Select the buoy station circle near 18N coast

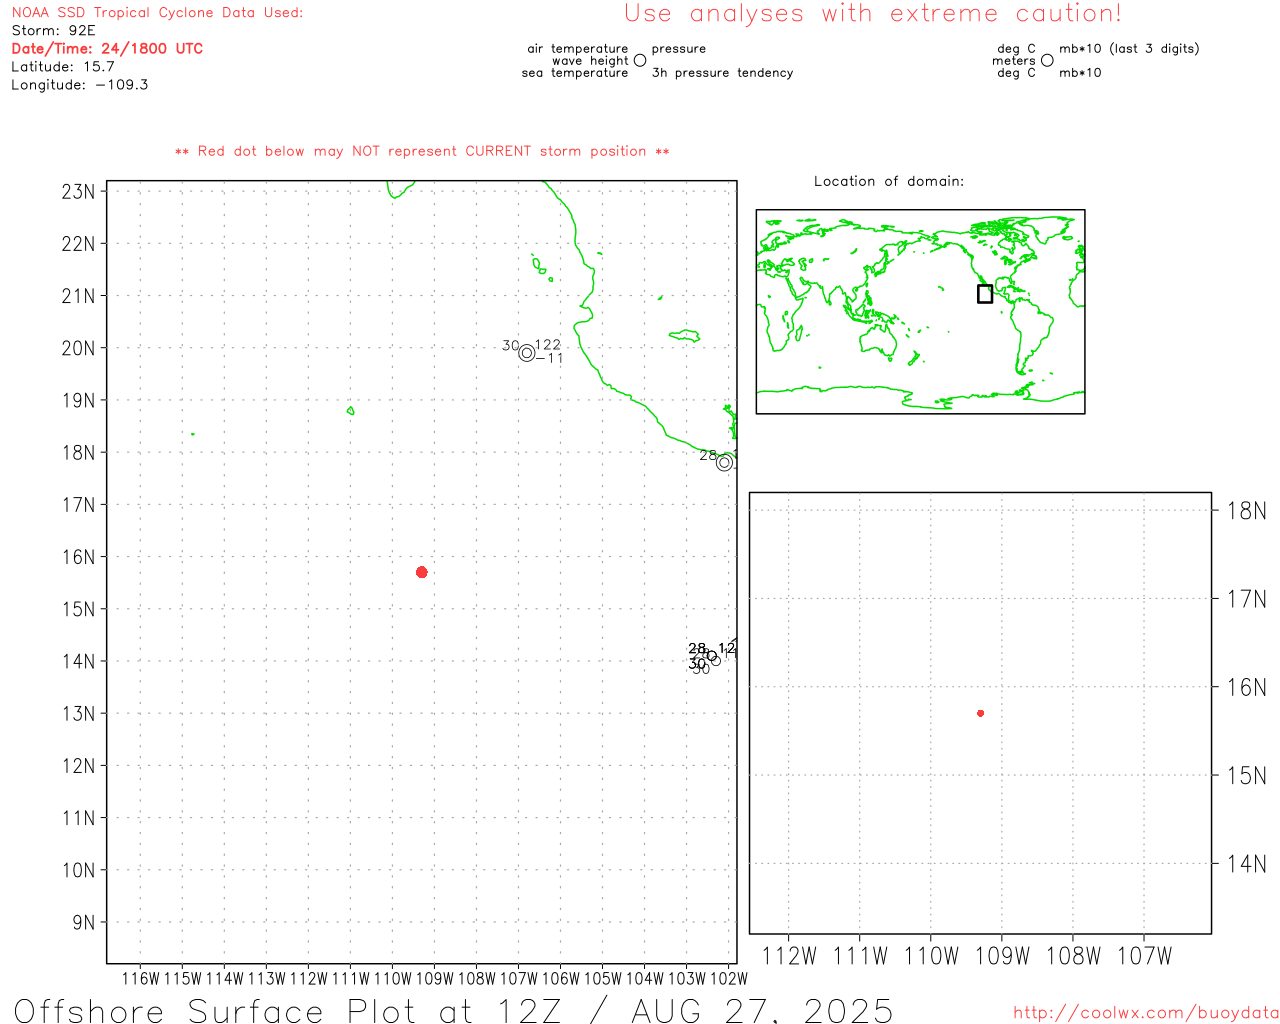point(725,462)
